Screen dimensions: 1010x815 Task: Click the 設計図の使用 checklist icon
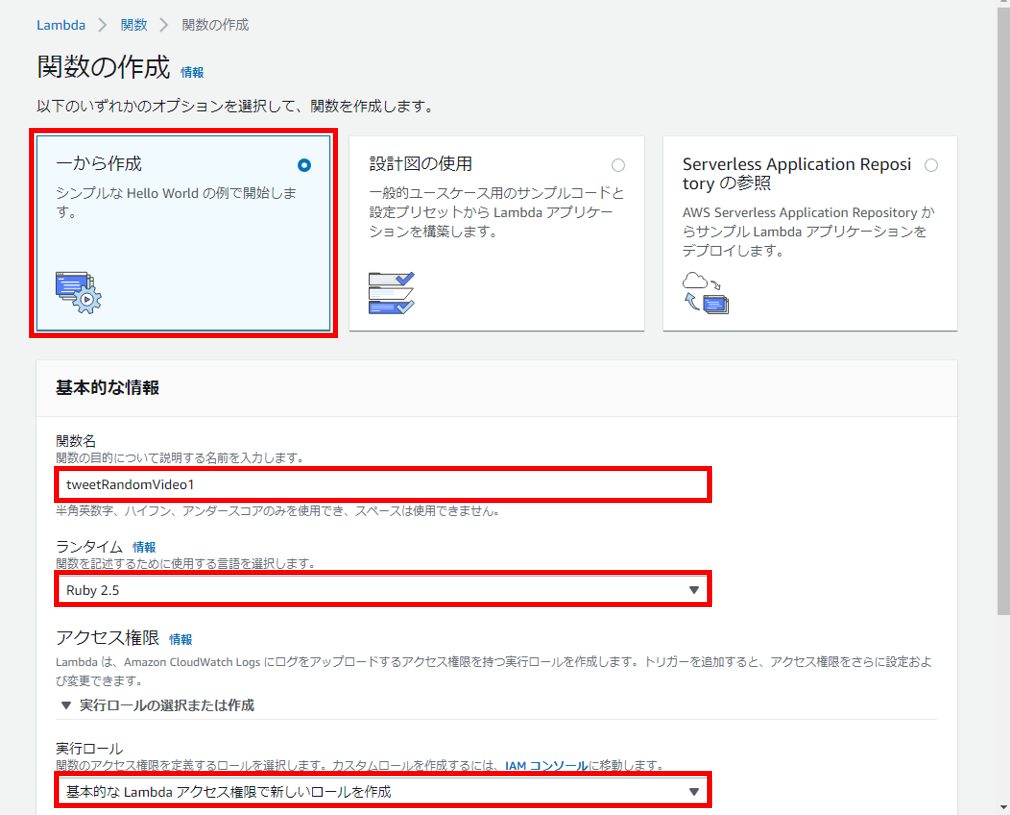click(392, 293)
